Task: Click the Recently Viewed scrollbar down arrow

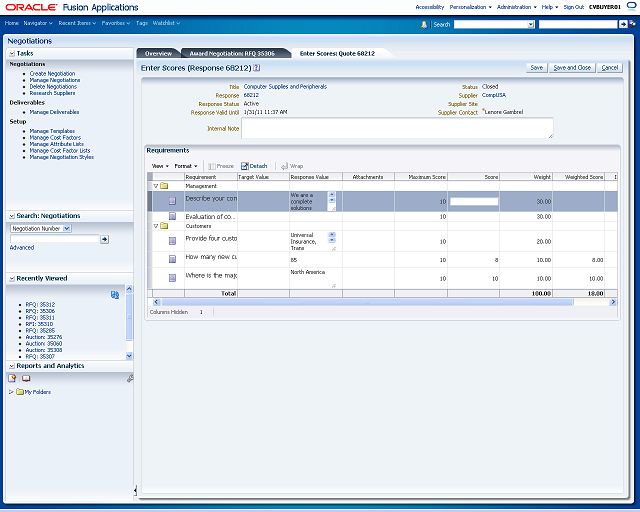Action: [x=129, y=356]
